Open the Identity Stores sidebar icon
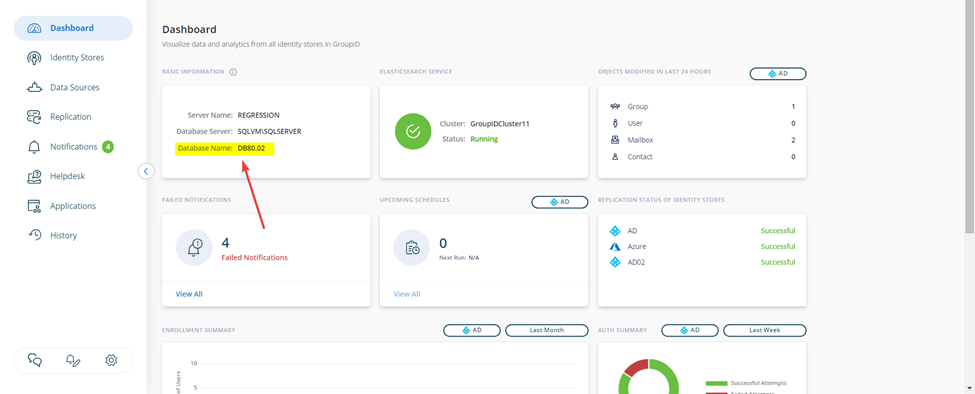 coord(34,58)
